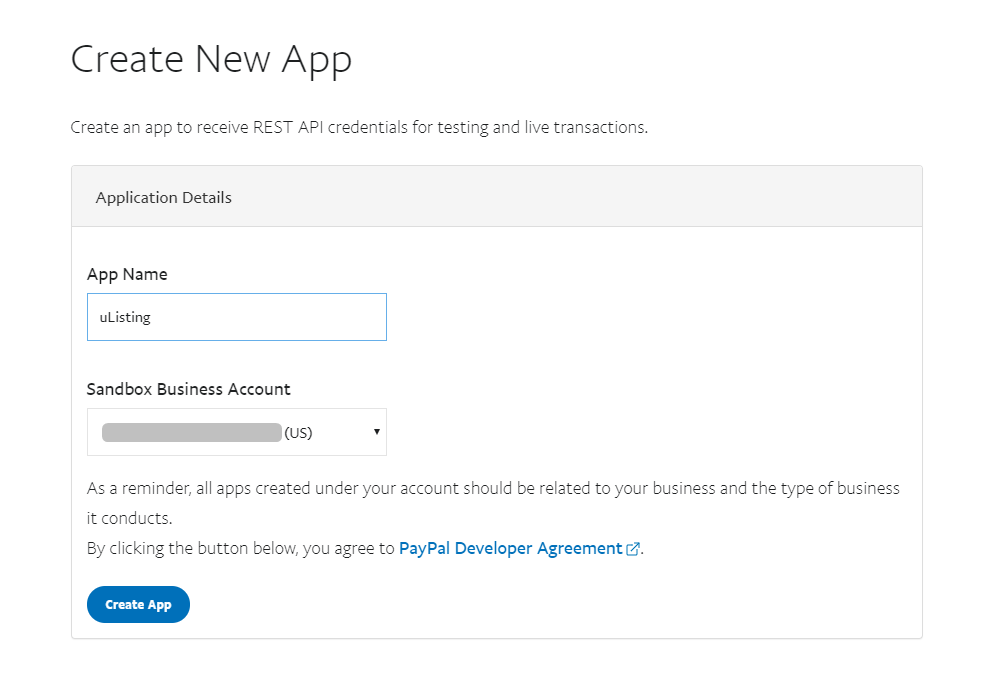Click the 'By clicking the button below' text
This screenshot has height=699, width=993.
tap(240, 548)
